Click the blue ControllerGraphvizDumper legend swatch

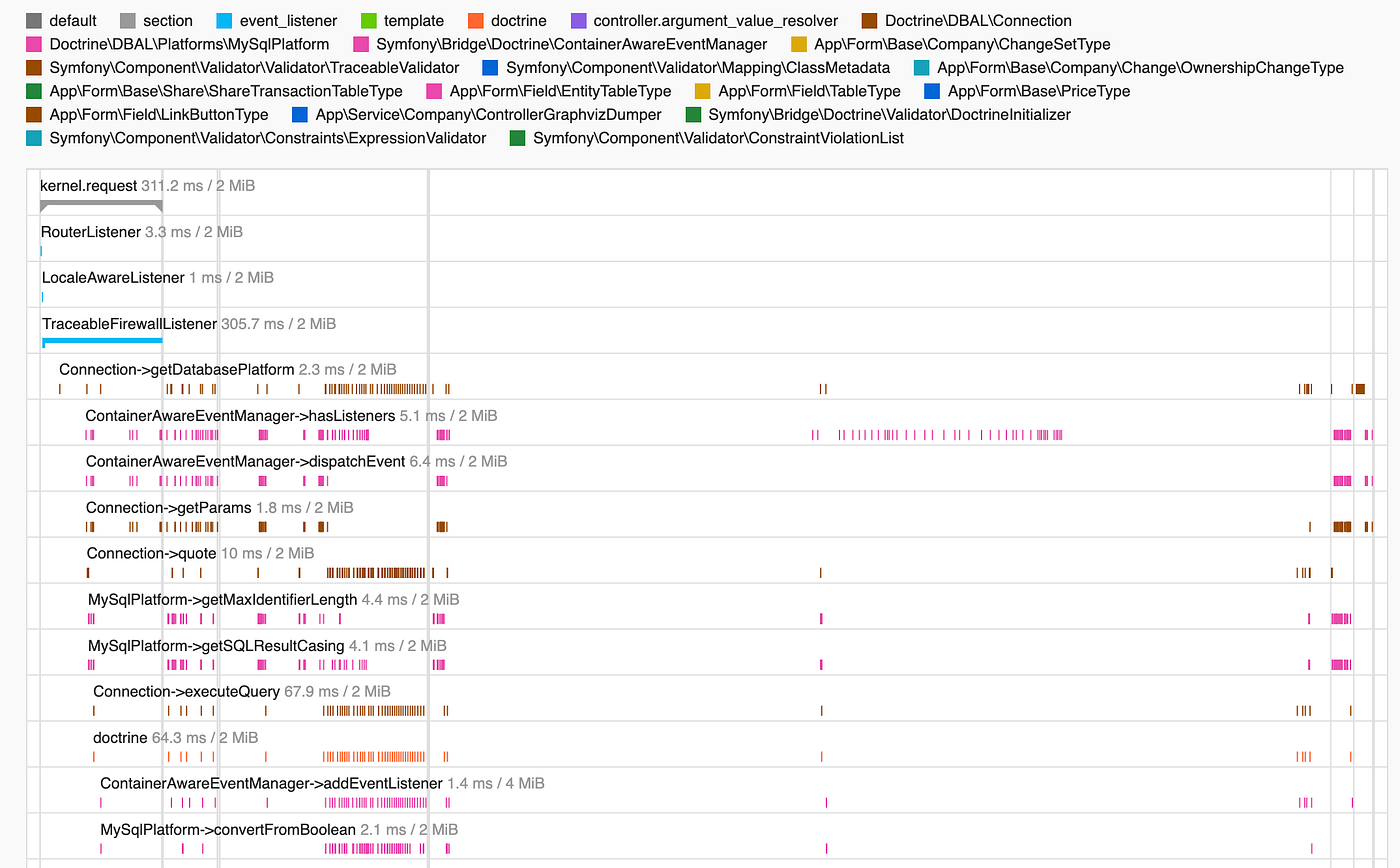tap(300, 114)
